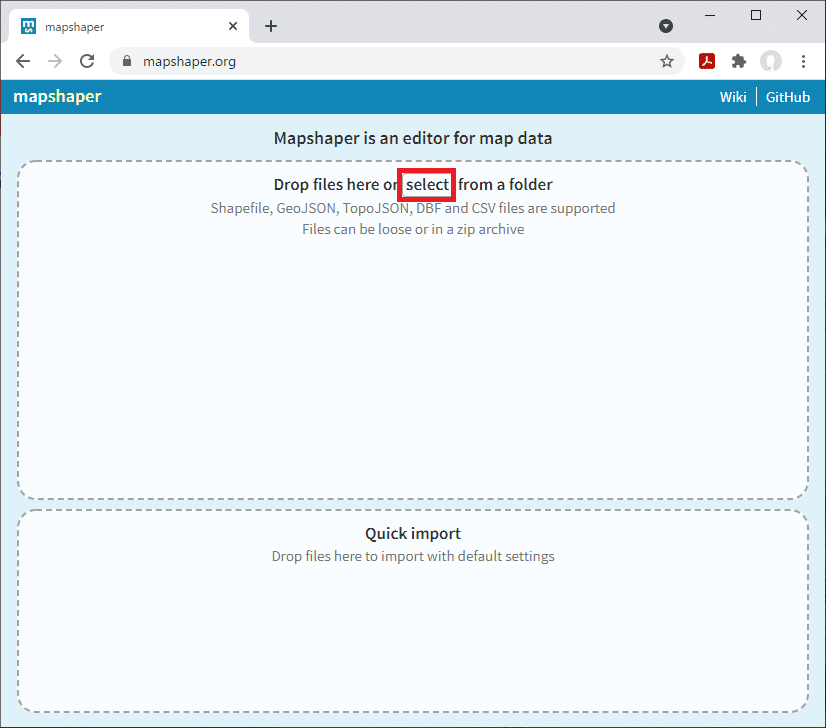Open the Adobe Acrobat extension icon
The height and width of the screenshot is (728, 826).
[x=707, y=62]
